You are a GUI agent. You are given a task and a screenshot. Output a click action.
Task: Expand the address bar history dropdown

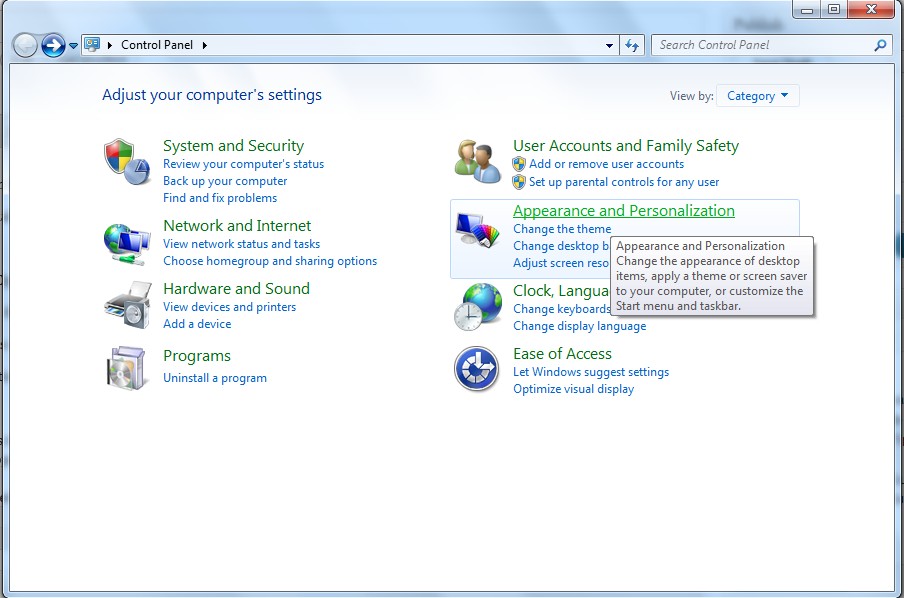(x=609, y=46)
